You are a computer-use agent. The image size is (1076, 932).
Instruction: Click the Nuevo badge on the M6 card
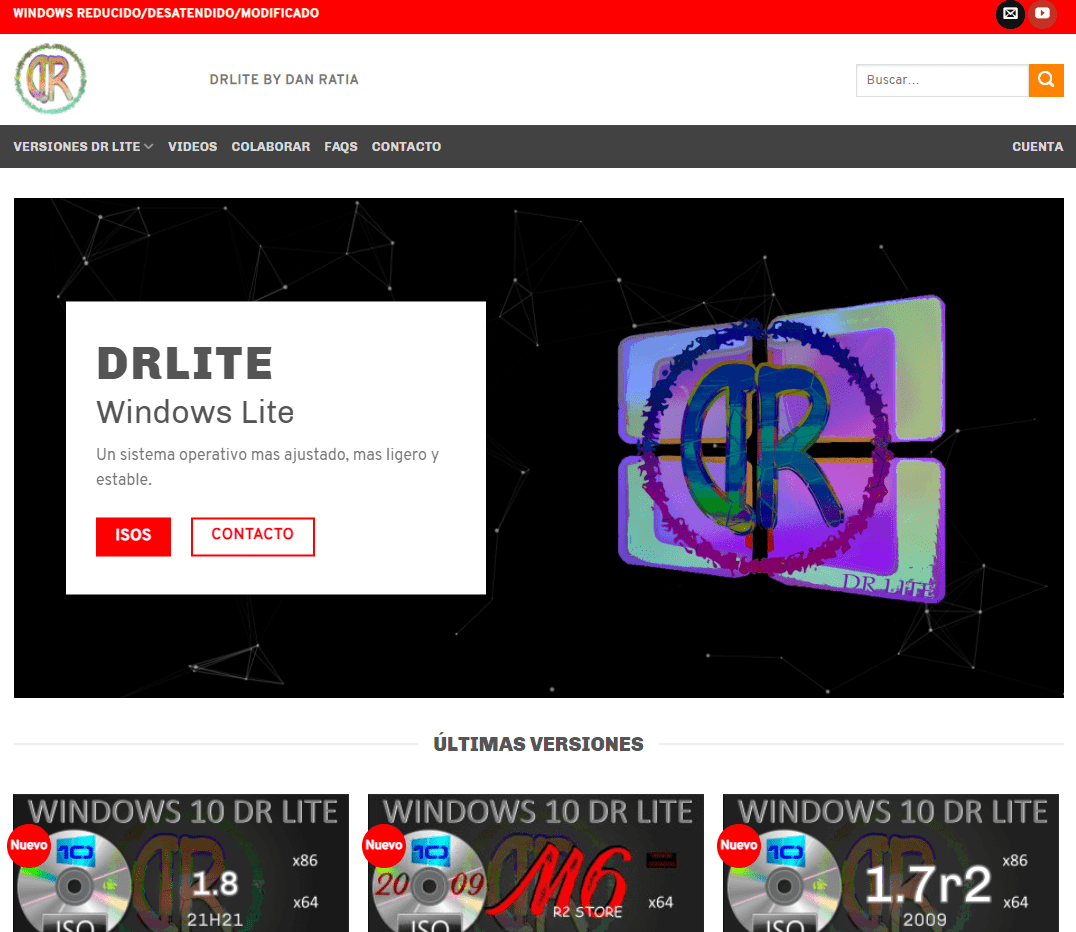pyautogui.click(x=384, y=846)
